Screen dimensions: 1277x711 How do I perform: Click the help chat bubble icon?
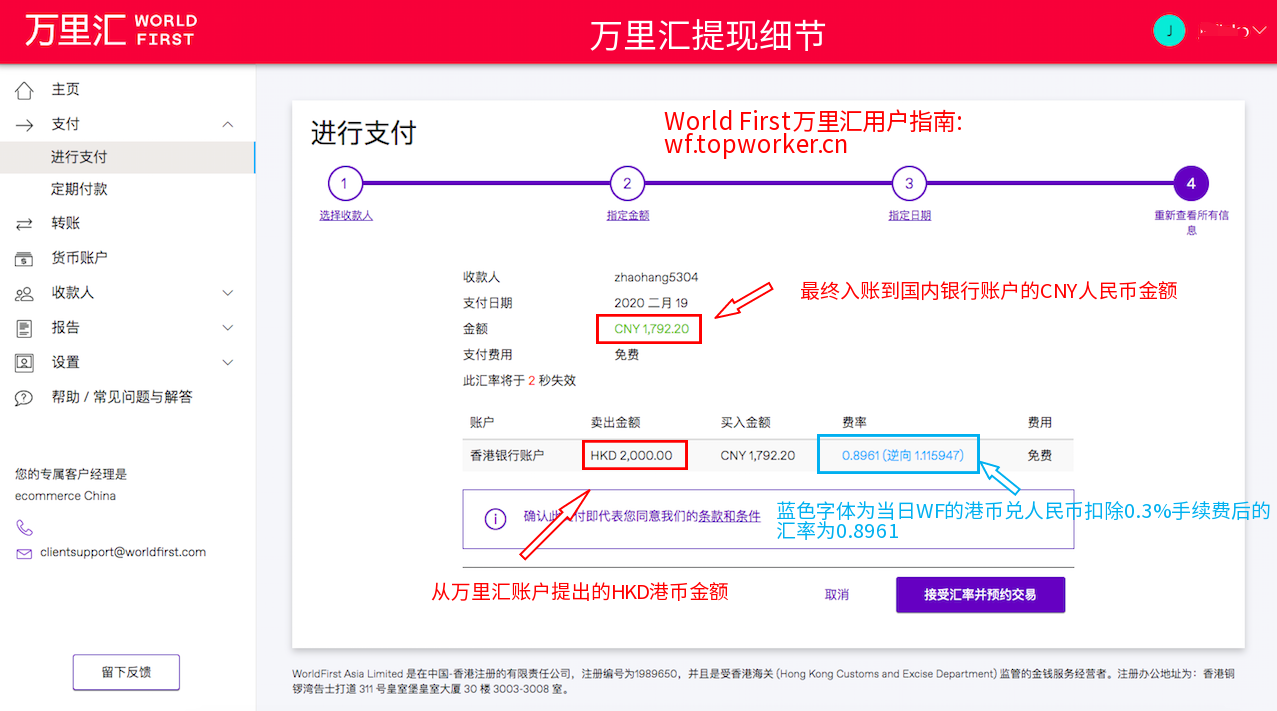24,398
